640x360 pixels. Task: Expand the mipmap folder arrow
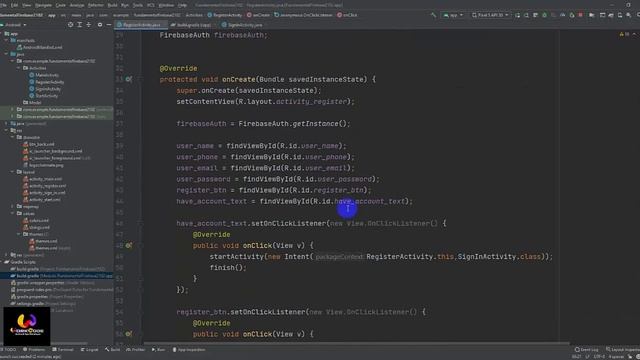point(12,207)
